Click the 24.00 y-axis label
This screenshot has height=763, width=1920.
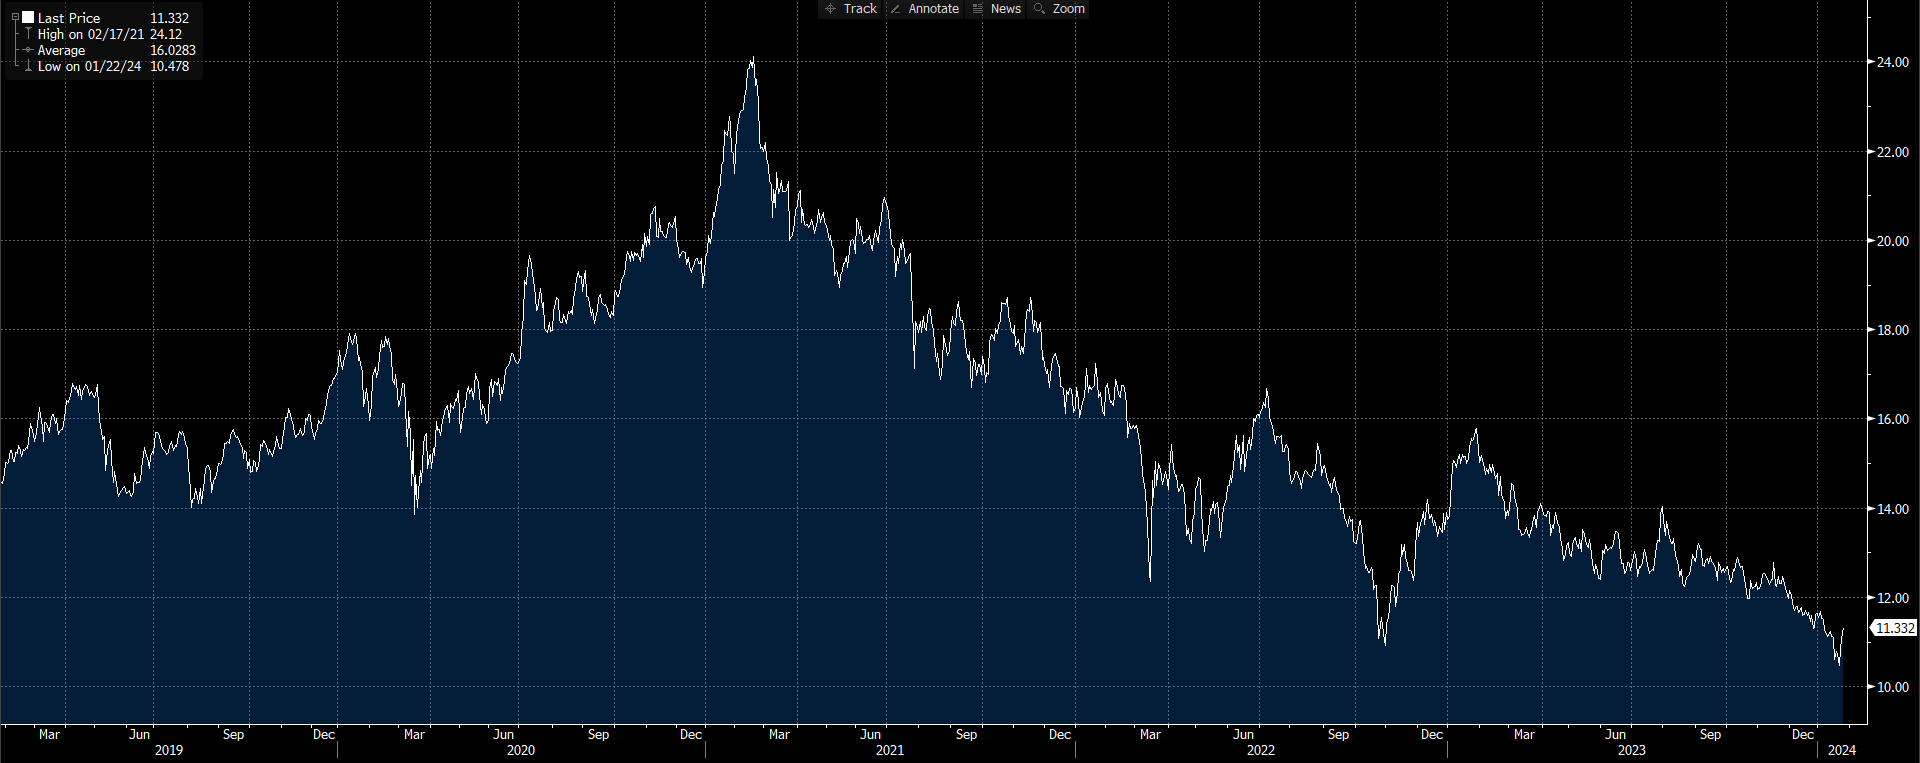[1892, 62]
